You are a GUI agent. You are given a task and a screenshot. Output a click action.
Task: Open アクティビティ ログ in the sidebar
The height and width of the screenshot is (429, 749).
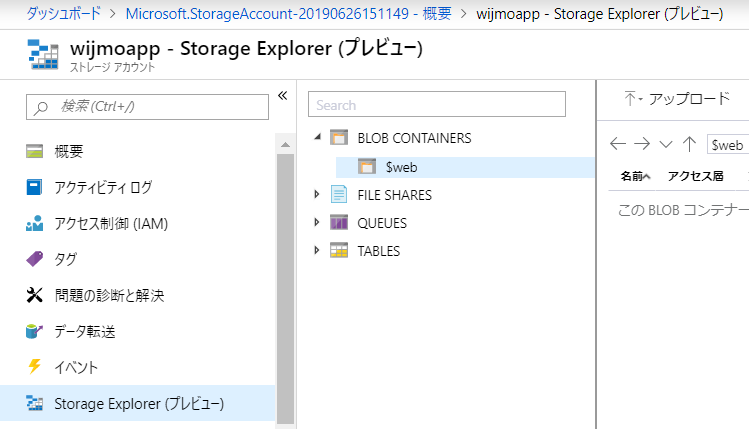point(103,187)
